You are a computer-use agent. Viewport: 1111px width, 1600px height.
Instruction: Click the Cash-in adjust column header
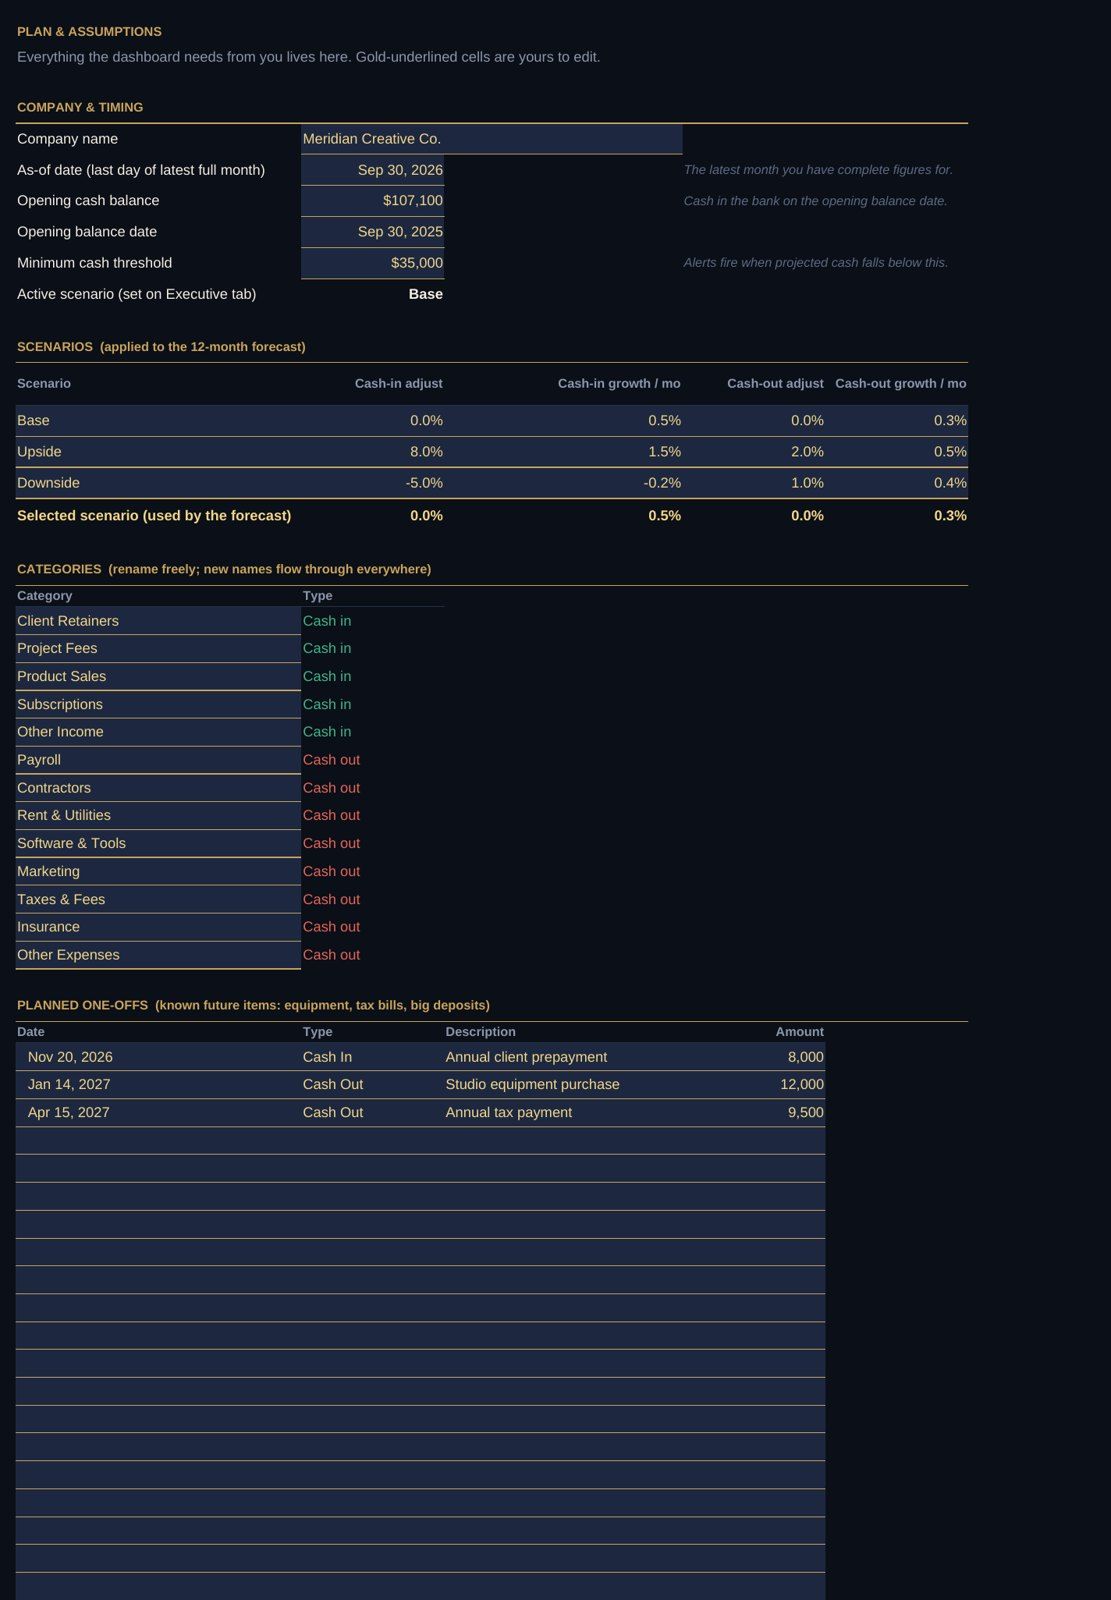click(398, 384)
